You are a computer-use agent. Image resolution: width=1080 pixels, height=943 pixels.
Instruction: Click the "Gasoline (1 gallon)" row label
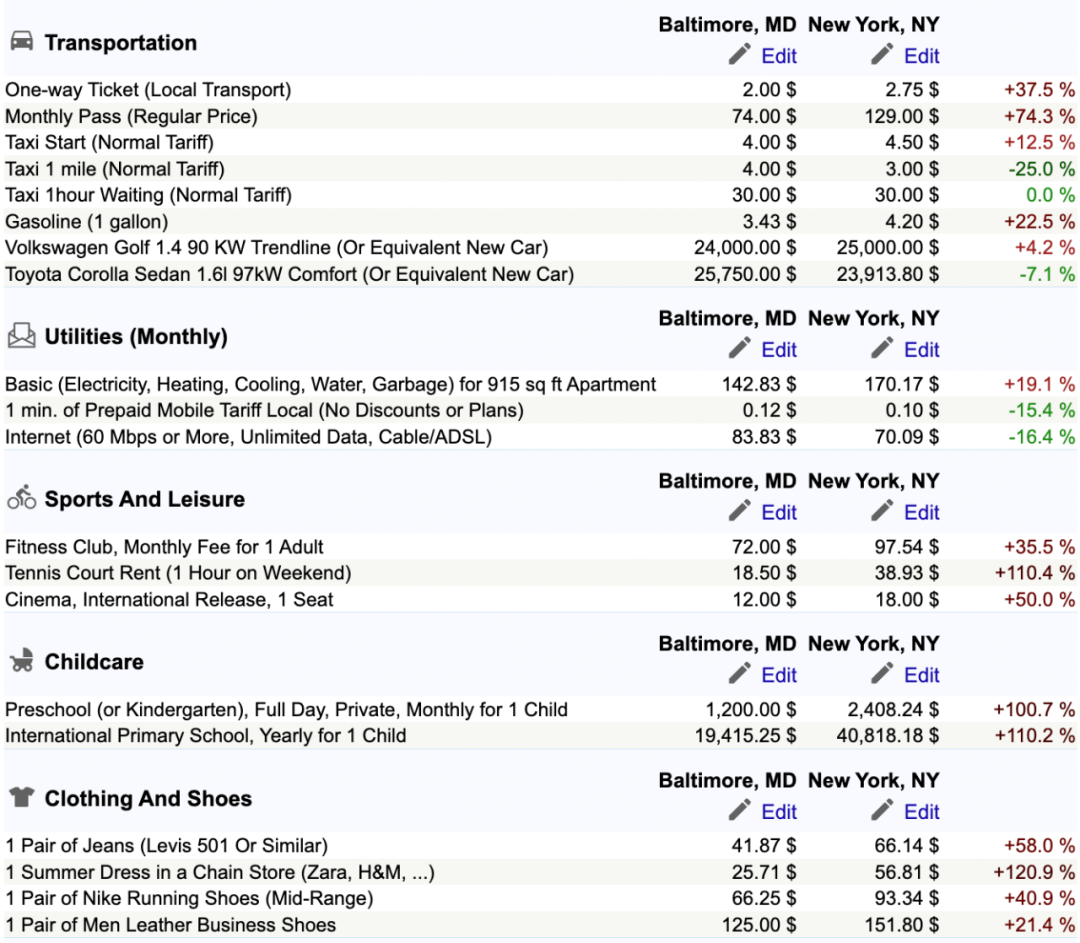(86, 222)
